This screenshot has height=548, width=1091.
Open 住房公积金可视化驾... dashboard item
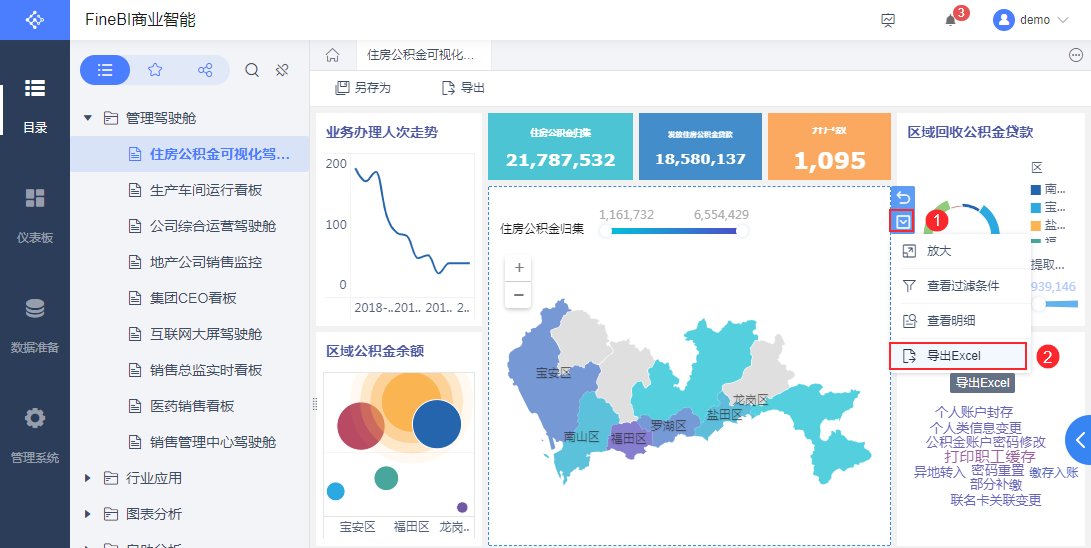190,154
